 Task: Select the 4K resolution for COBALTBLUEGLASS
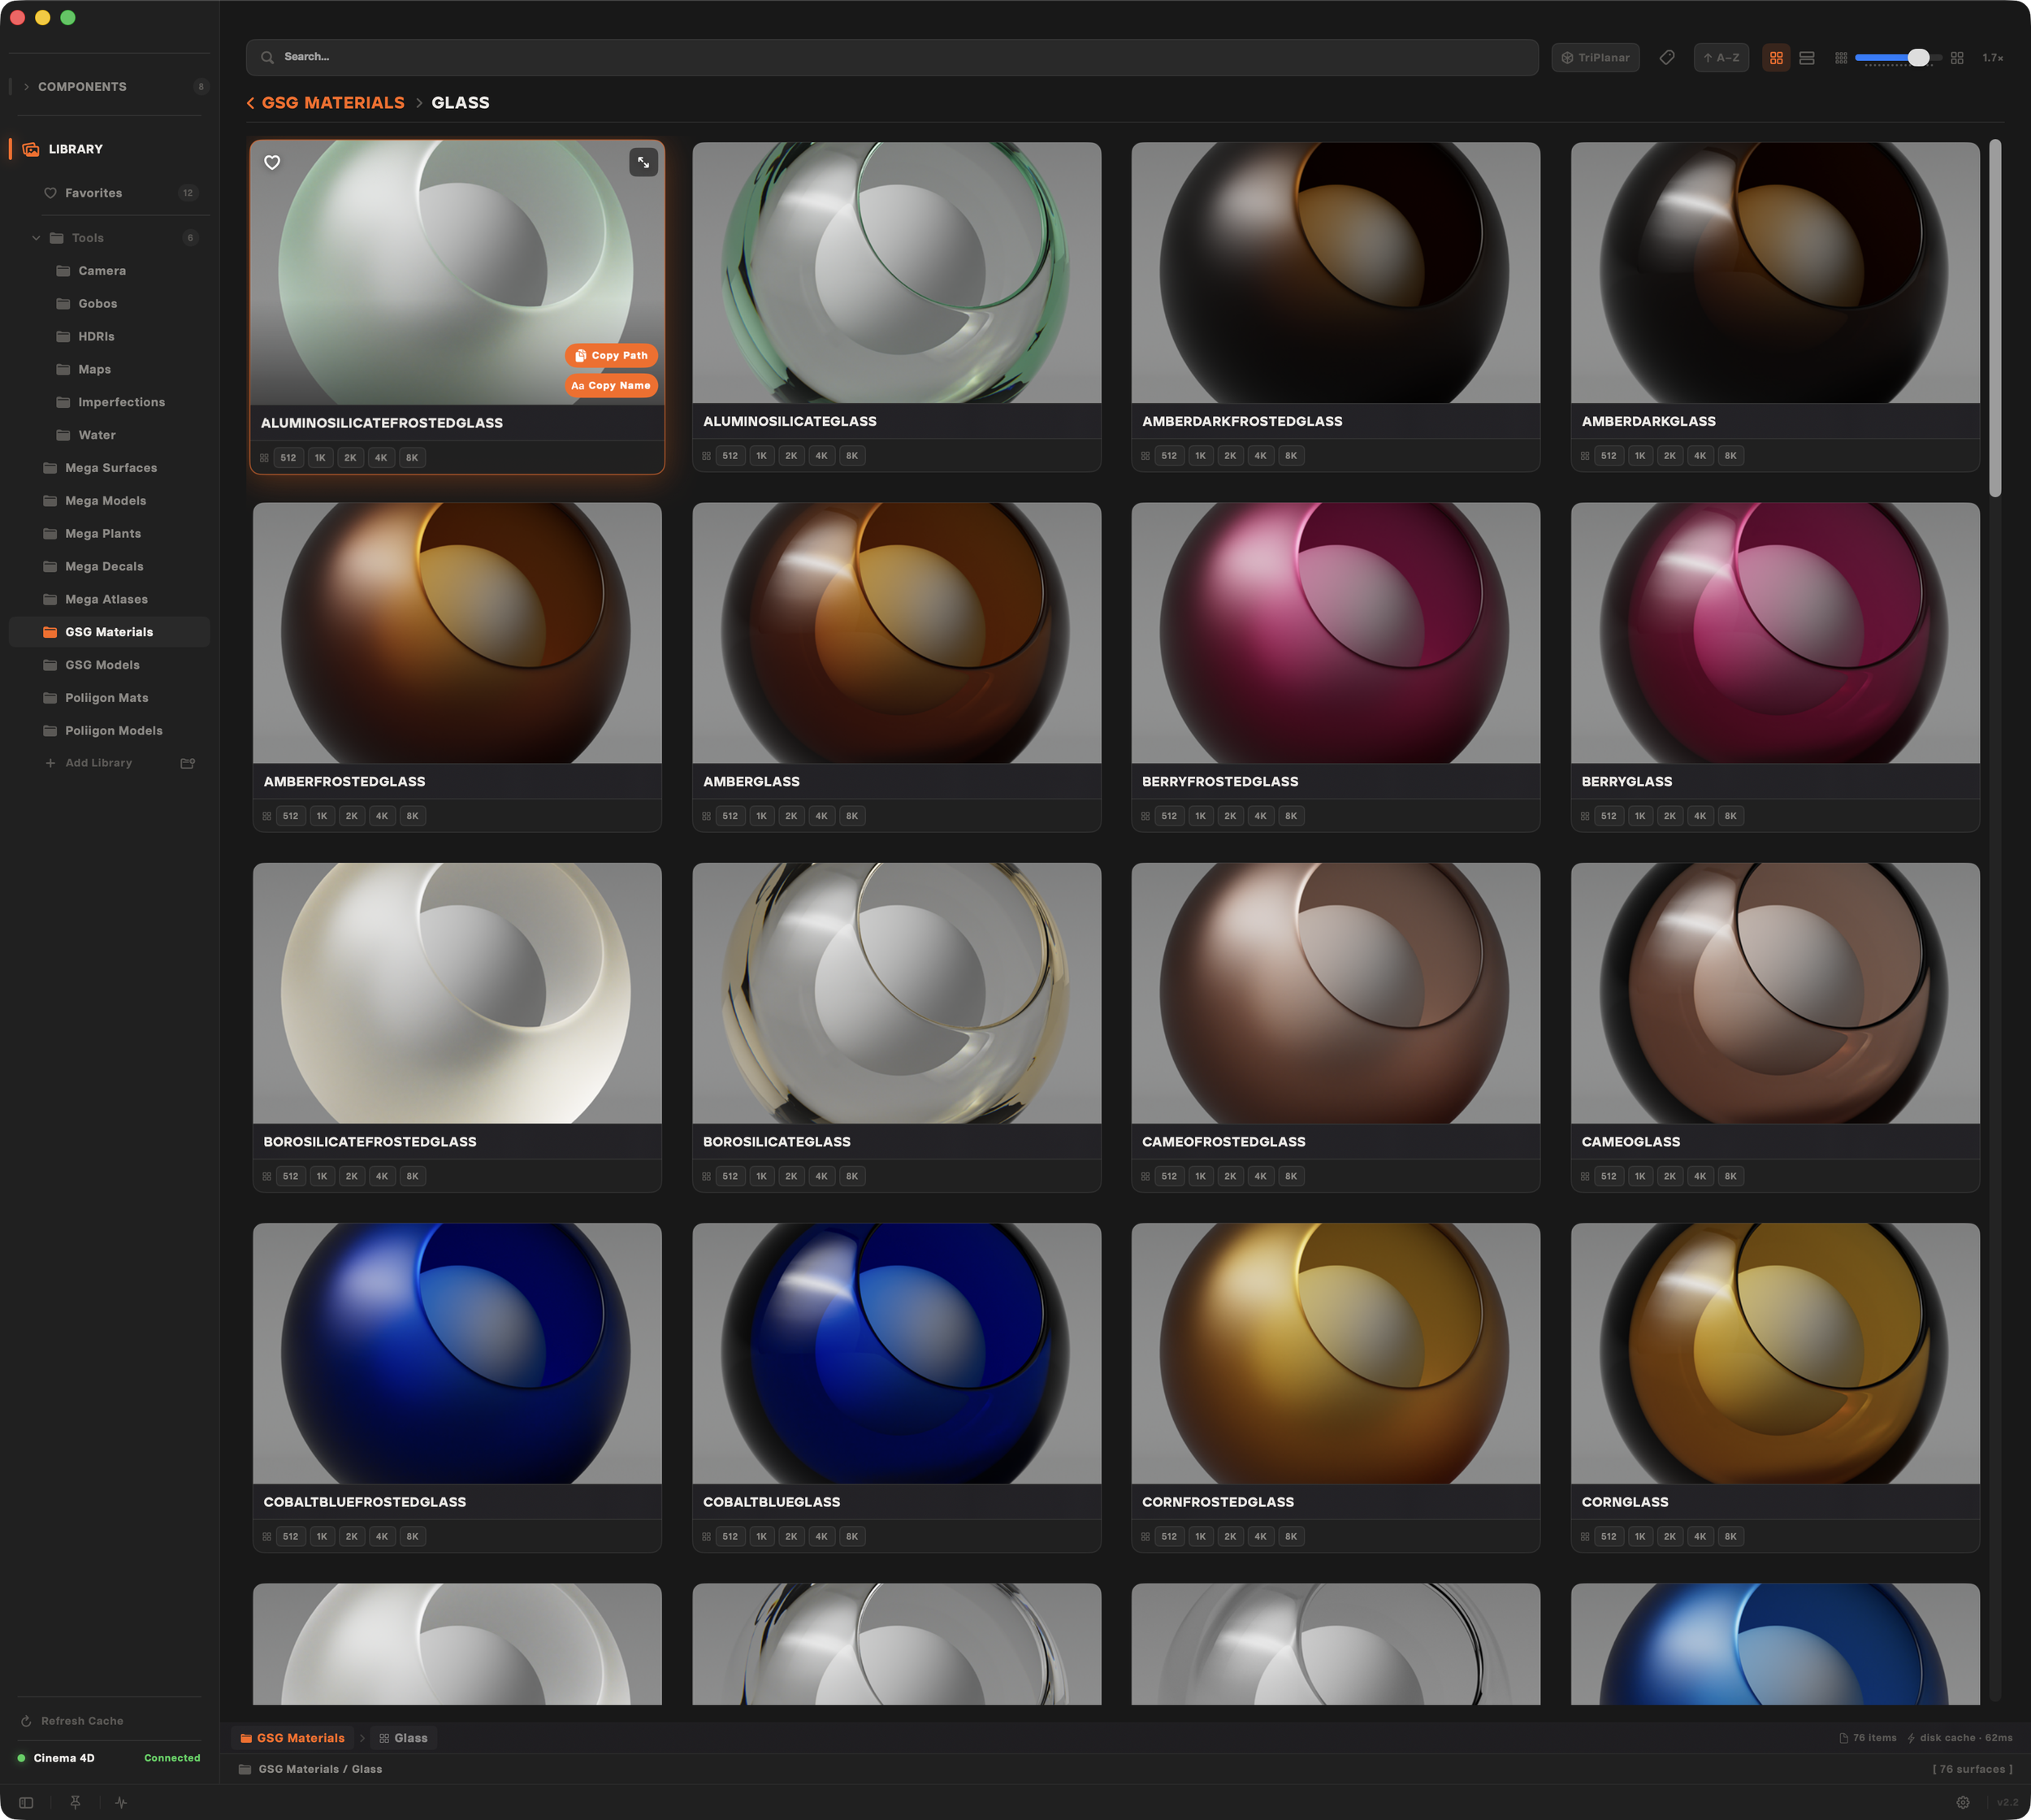(821, 1536)
